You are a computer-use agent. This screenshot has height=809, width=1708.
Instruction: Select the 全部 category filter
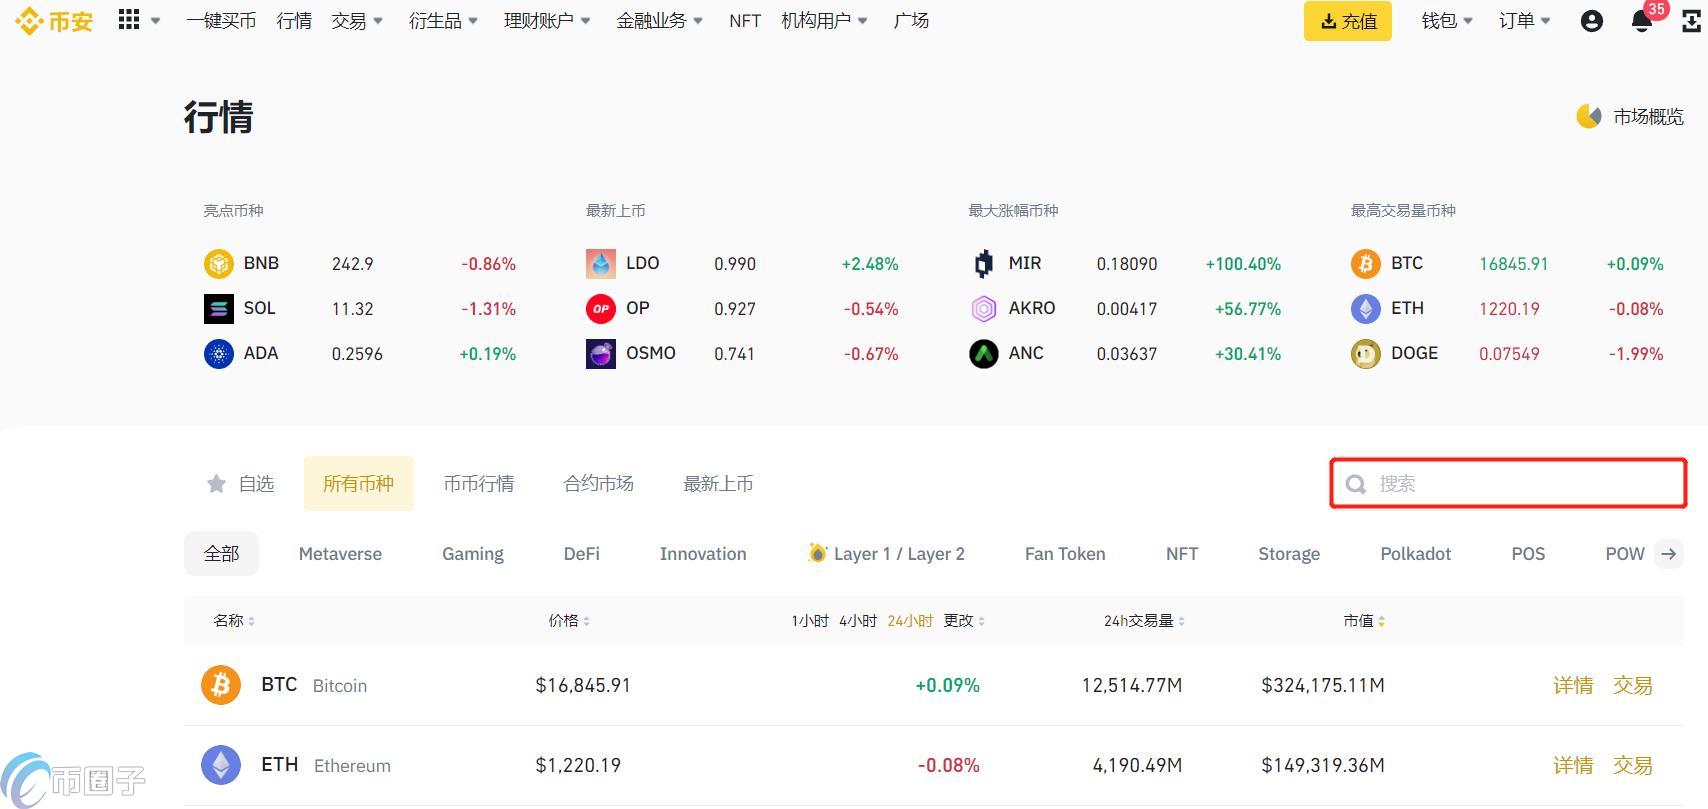221,554
